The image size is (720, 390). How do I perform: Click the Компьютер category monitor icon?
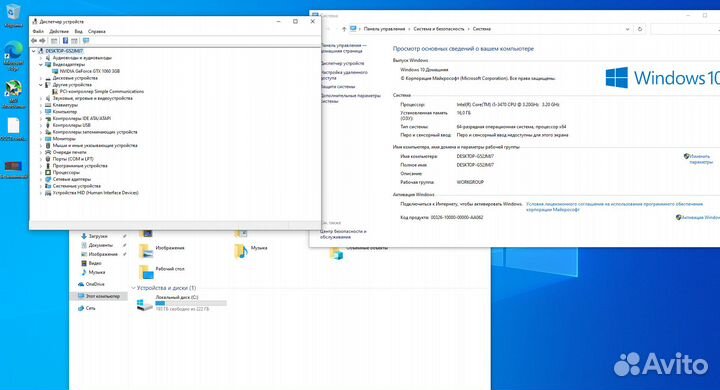(x=48, y=112)
